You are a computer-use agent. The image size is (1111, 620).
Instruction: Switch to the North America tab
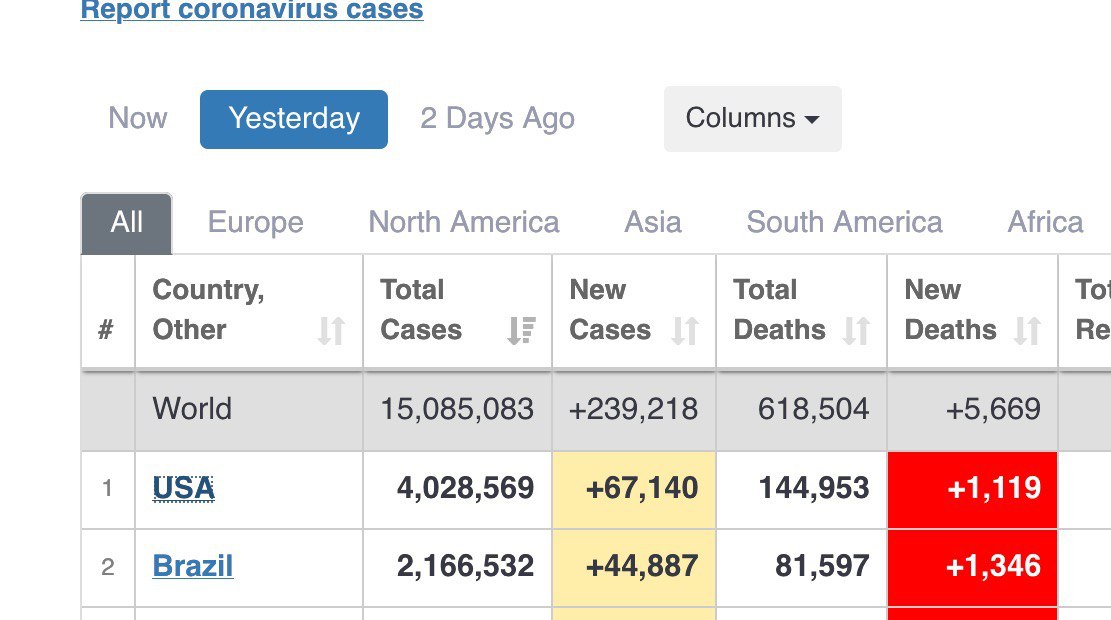pos(464,222)
